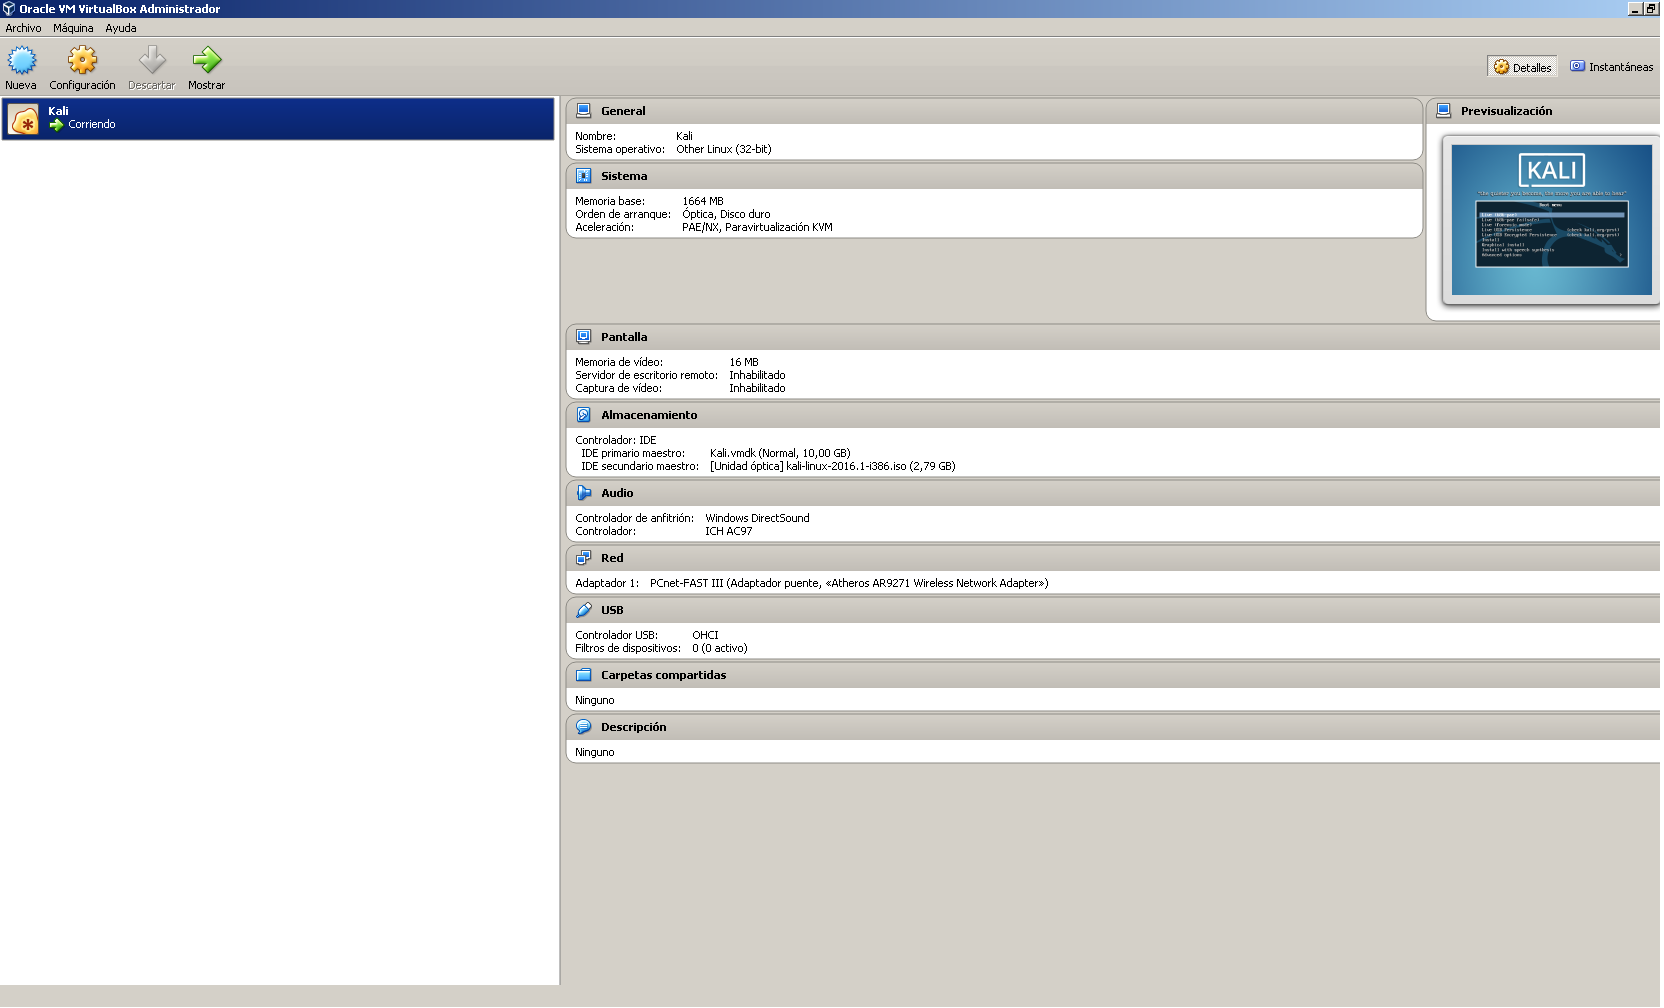1664x1008 pixels.
Task: Click the 'Windows DirectSound' host driver value
Action: (x=757, y=519)
